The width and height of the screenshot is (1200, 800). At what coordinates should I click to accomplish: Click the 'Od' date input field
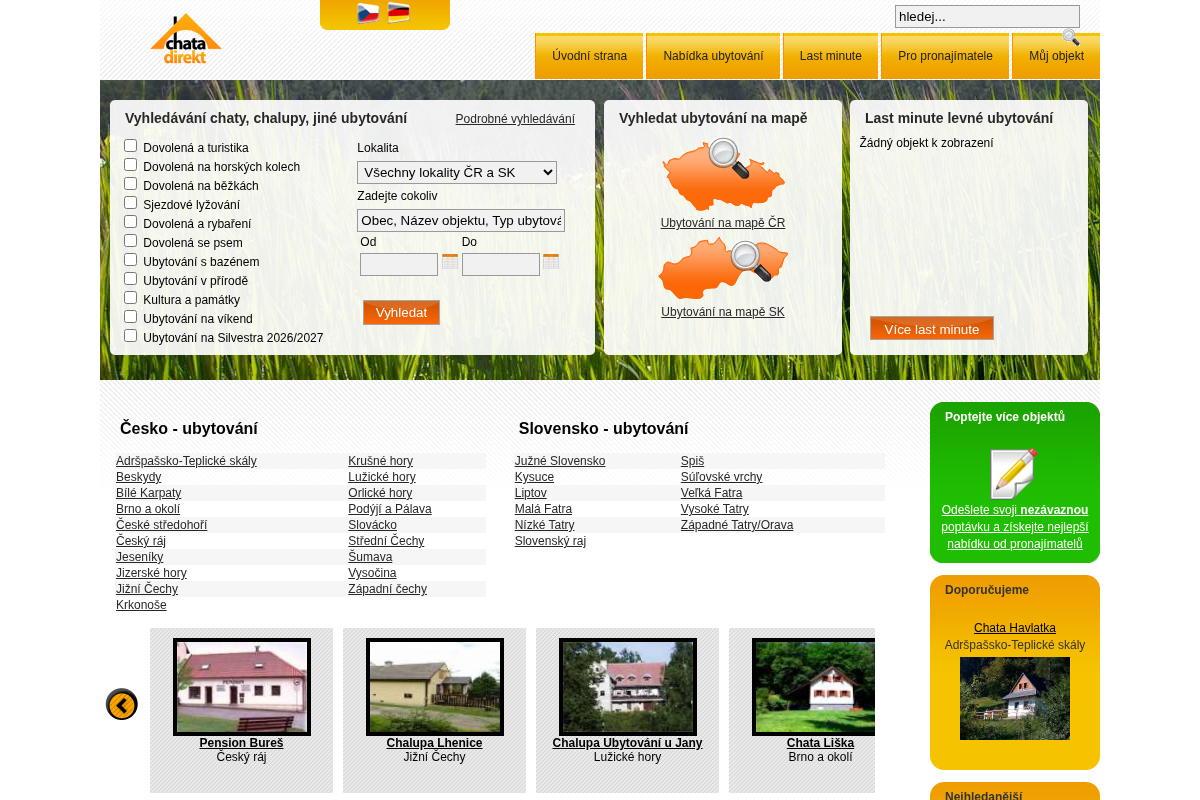coord(399,264)
